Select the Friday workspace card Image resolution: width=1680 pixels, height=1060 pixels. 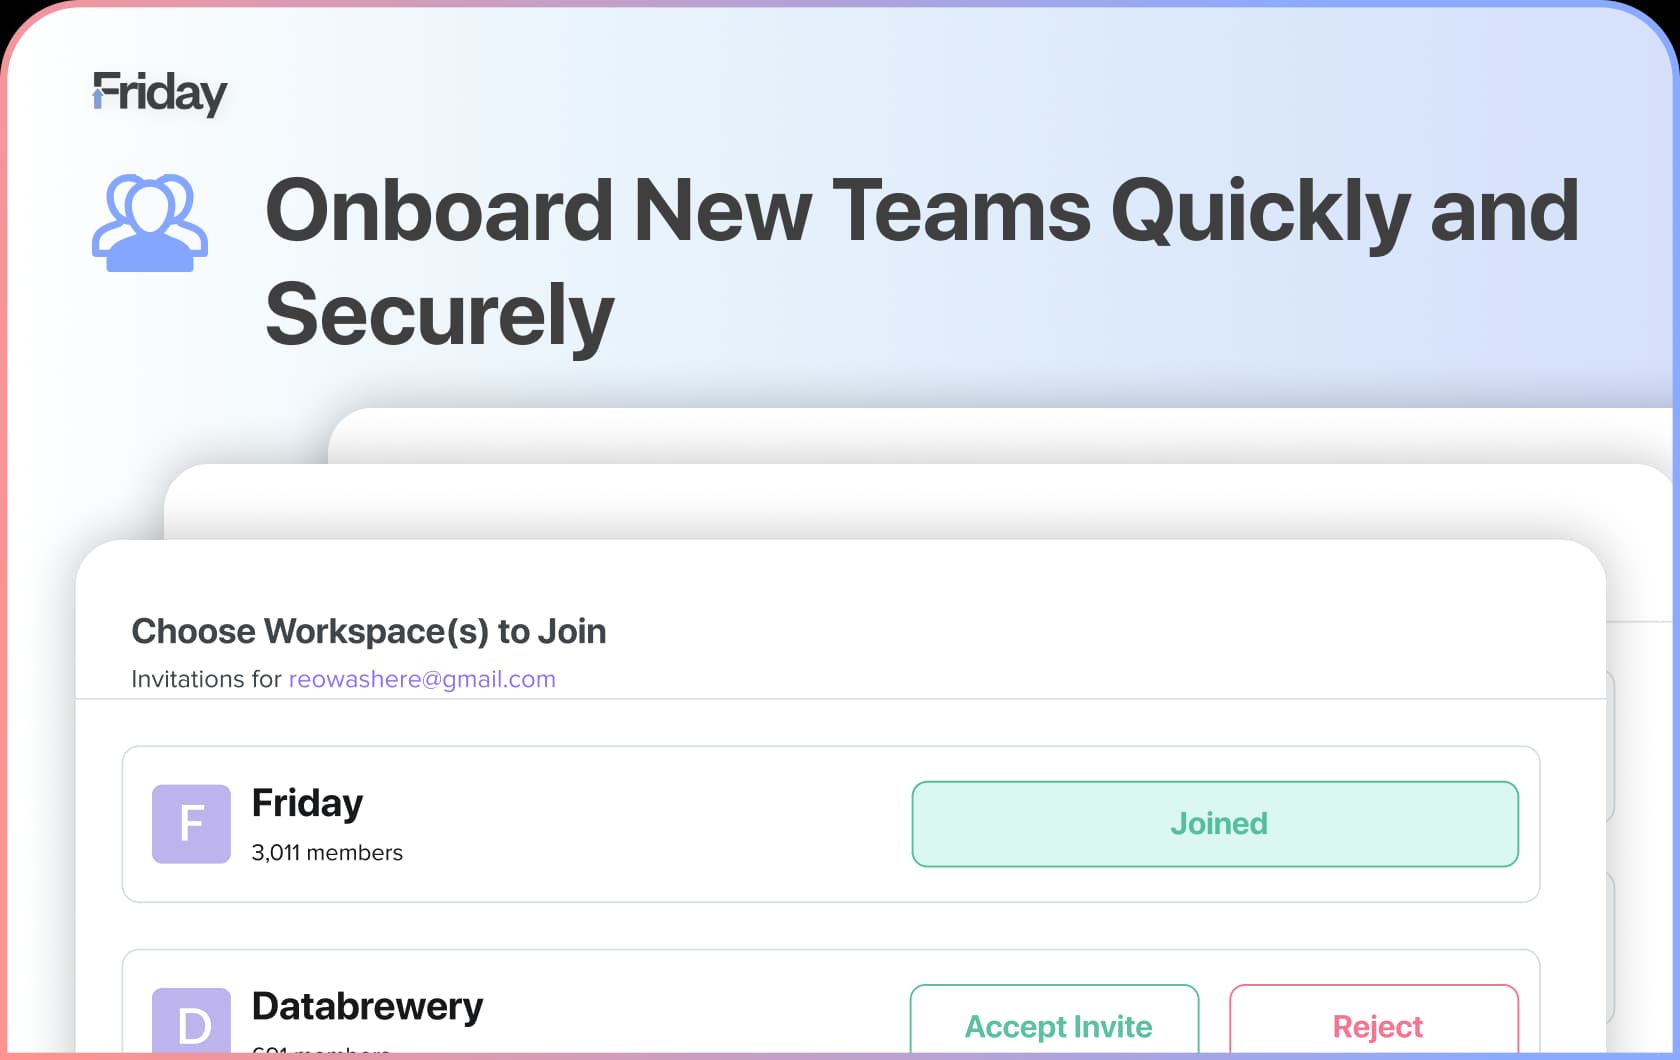point(831,824)
